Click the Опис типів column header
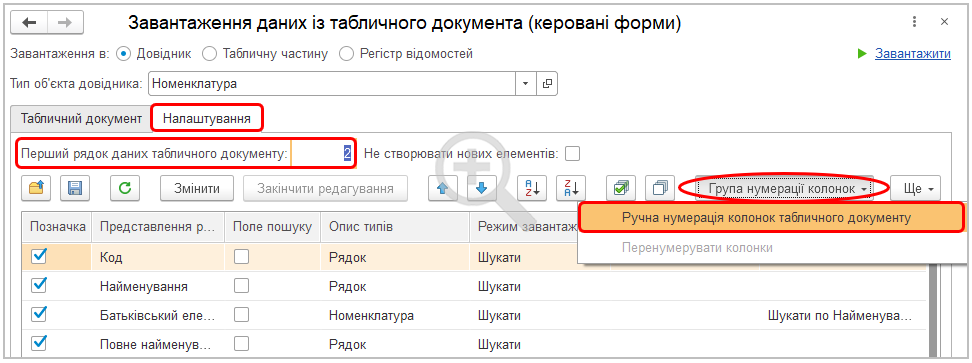972x363 pixels. point(395,227)
